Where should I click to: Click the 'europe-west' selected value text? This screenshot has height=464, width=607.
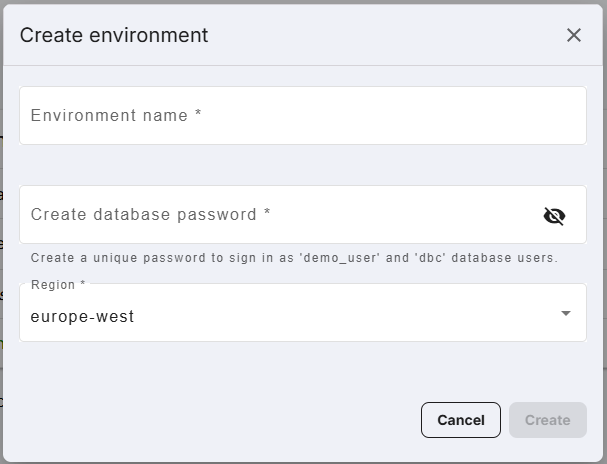click(x=82, y=317)
